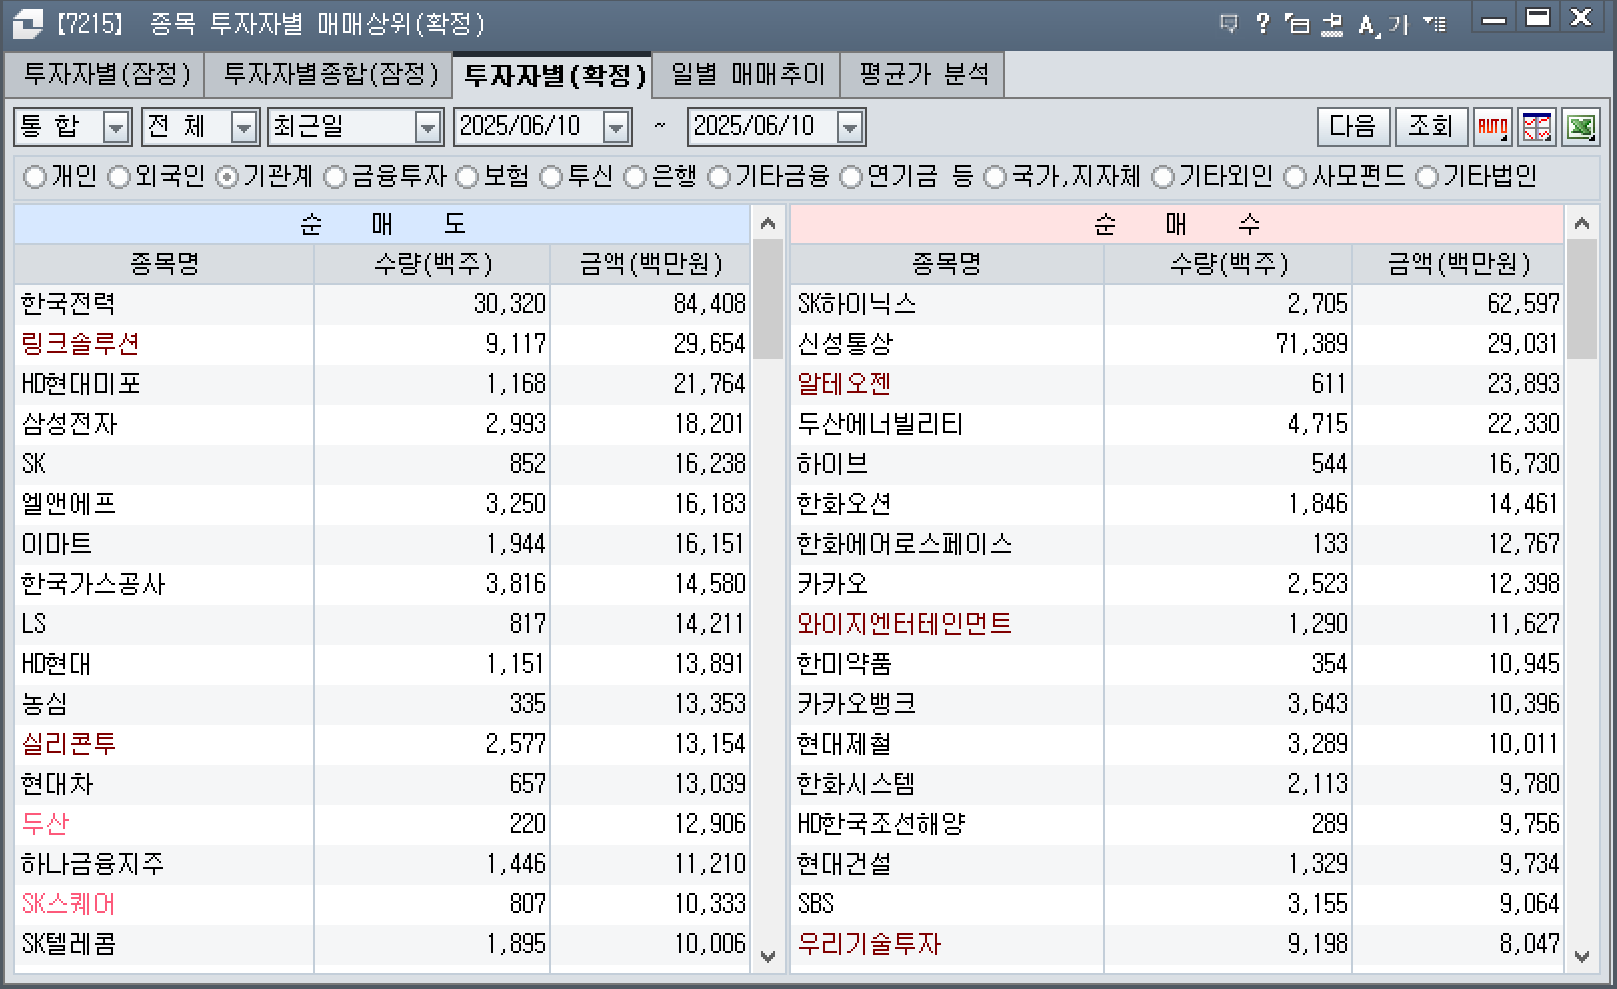Viewport: 1617px width, 989px height.
Task: Open the end date calendar dropdown
Action: point(850,127)
